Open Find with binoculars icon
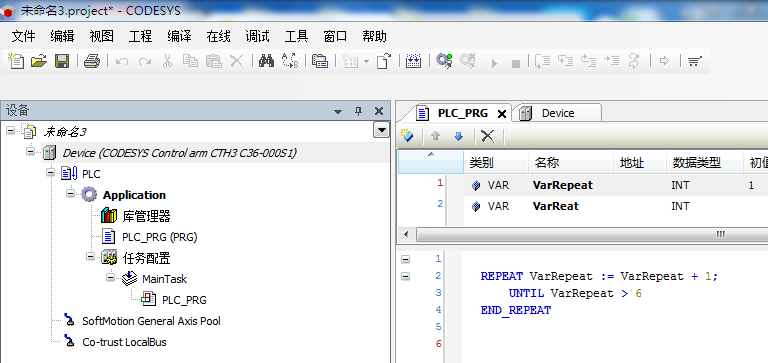 pyautogui.click(x=266, y=61)
